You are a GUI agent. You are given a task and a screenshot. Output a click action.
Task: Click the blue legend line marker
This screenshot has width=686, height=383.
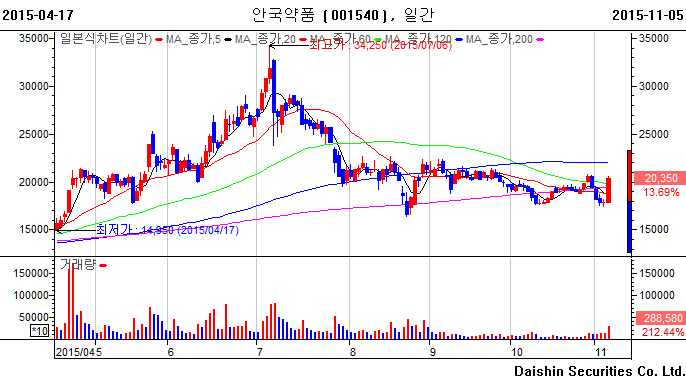coord(458,40)
